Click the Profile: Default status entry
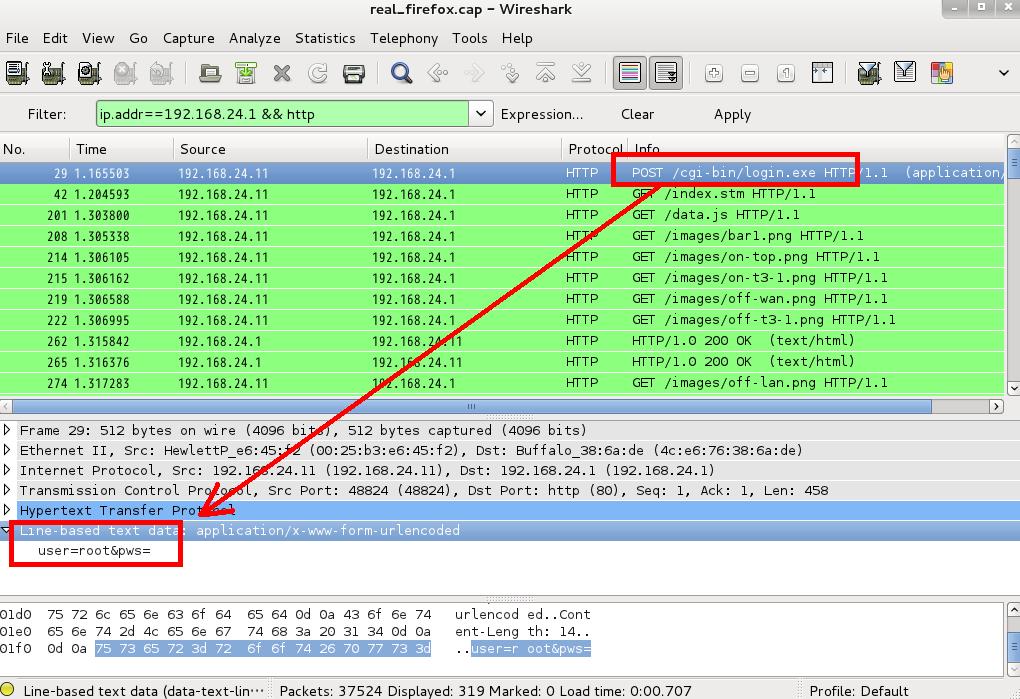This screenshot has height=699, width=1020. tap(859, 691)
